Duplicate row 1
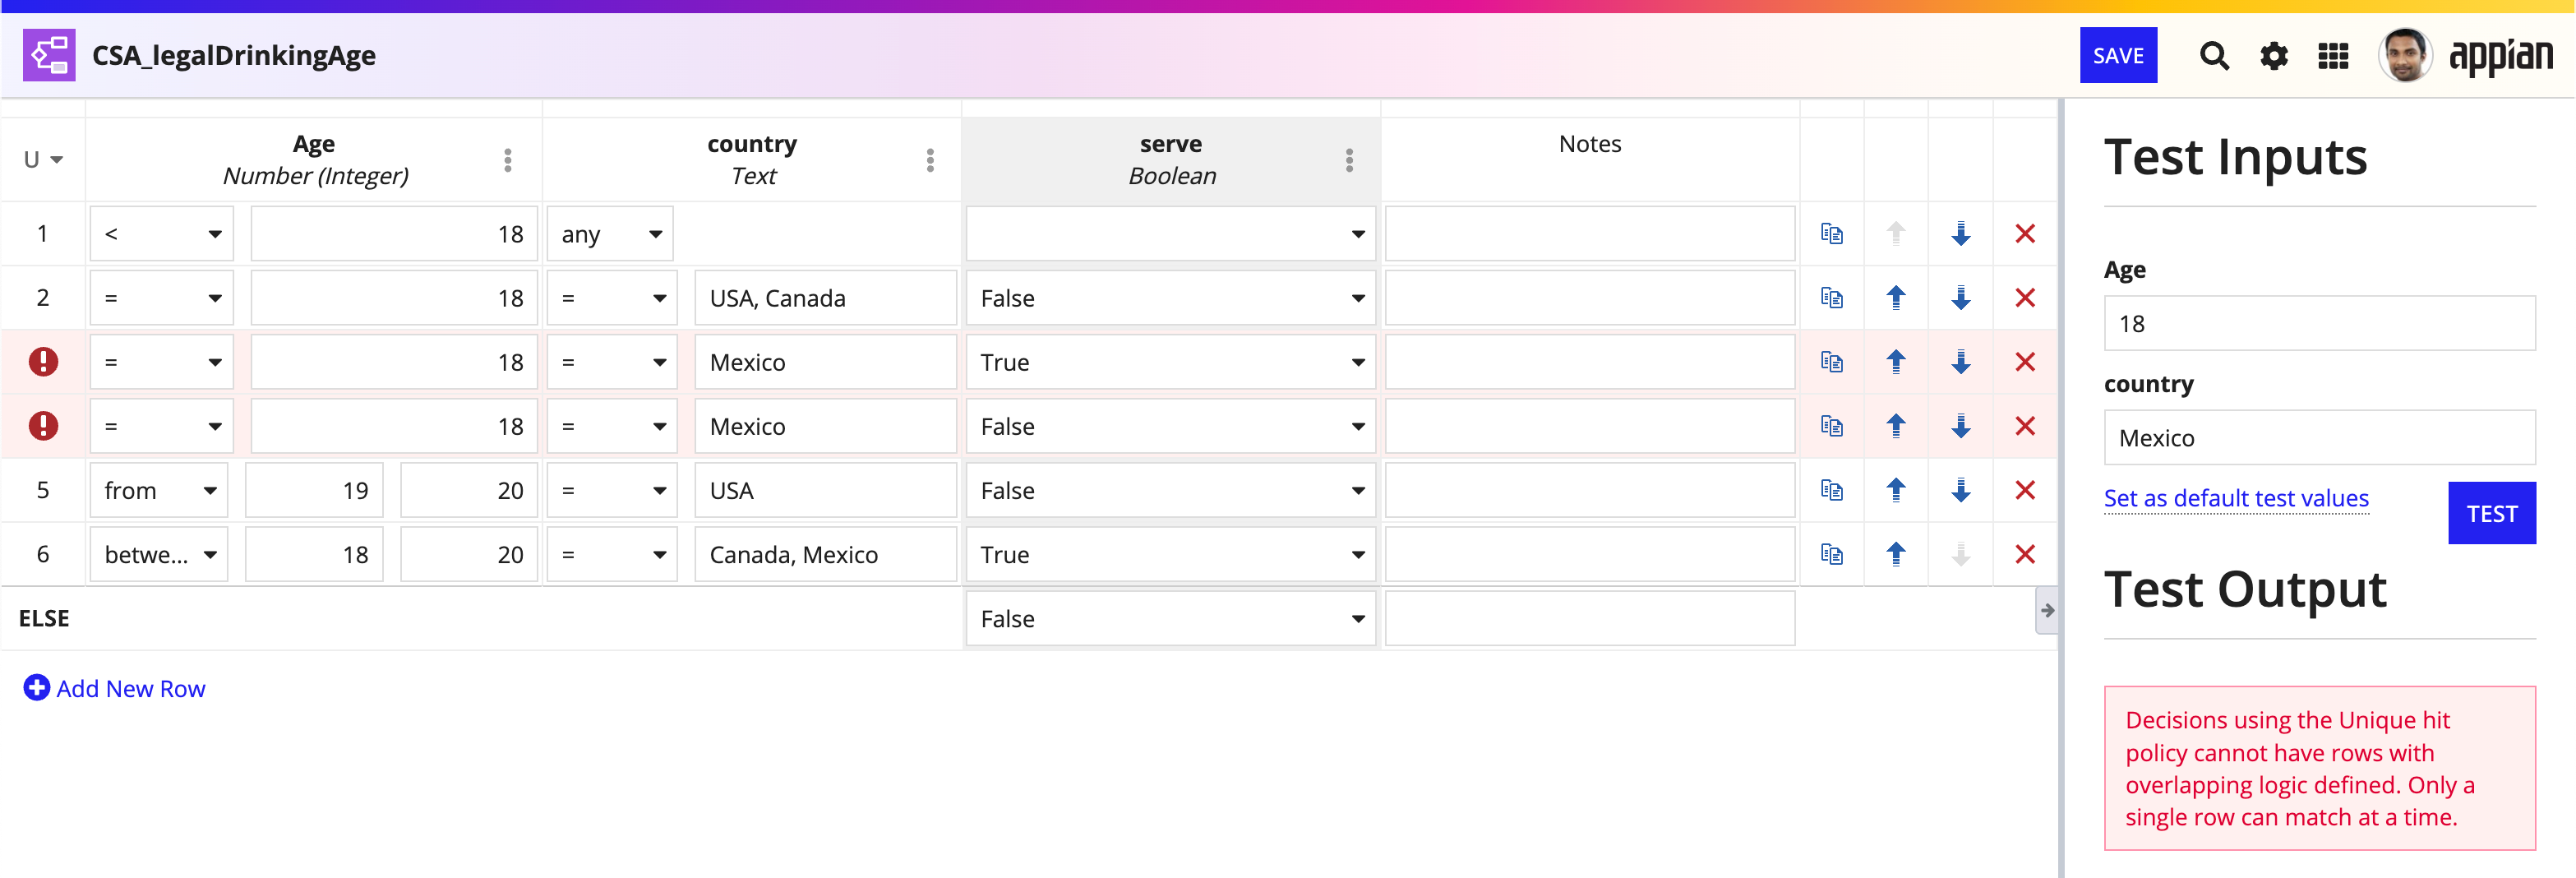Image resolution: width=2576 pixels, height=878 pixels. (x=1831, y=234)
